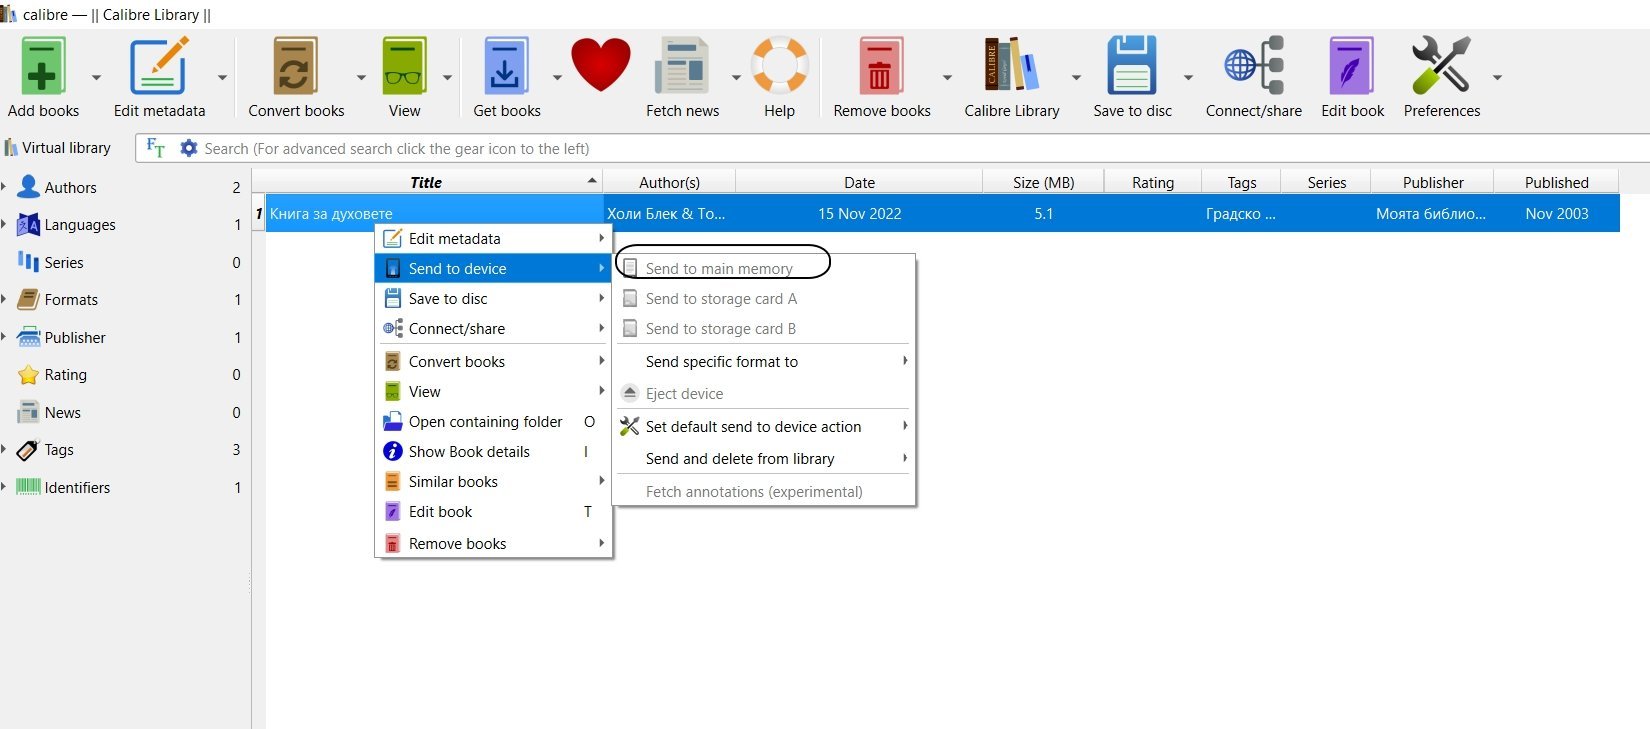Click the Connect/share toolbar icon

[1254, 66]
